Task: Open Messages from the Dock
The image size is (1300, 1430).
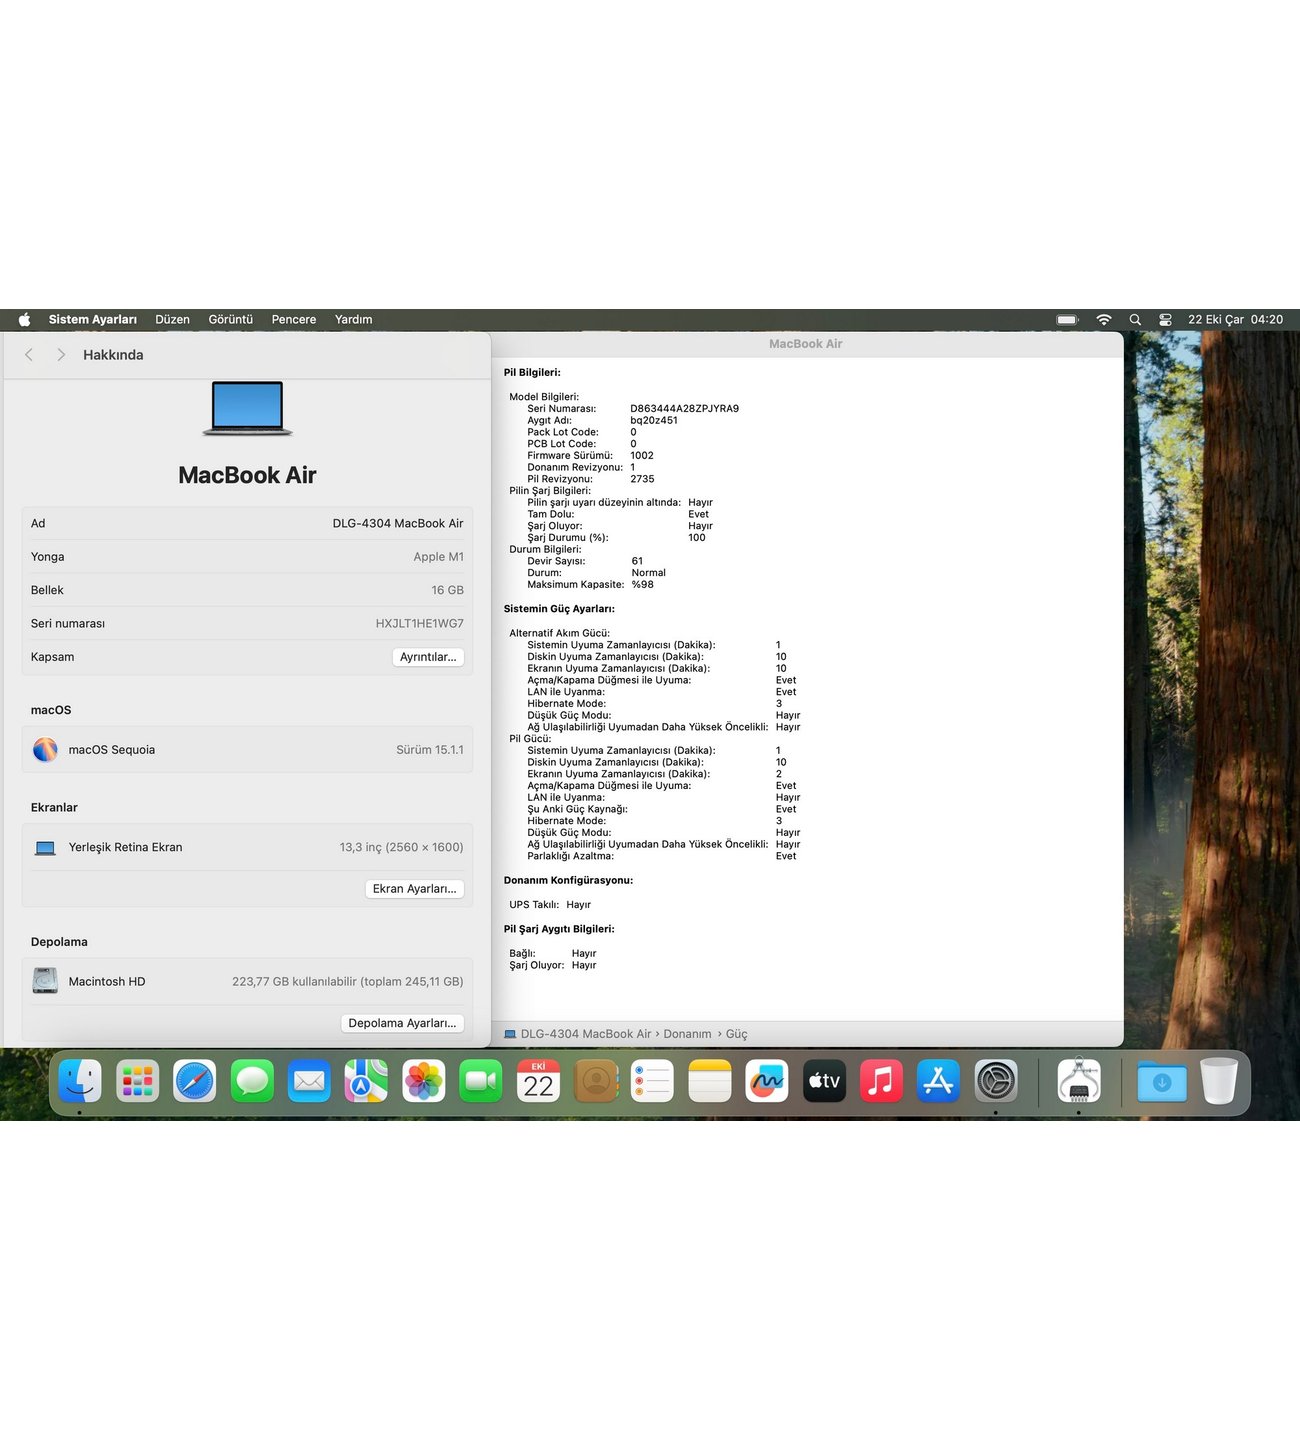Action: (252, 1081)
